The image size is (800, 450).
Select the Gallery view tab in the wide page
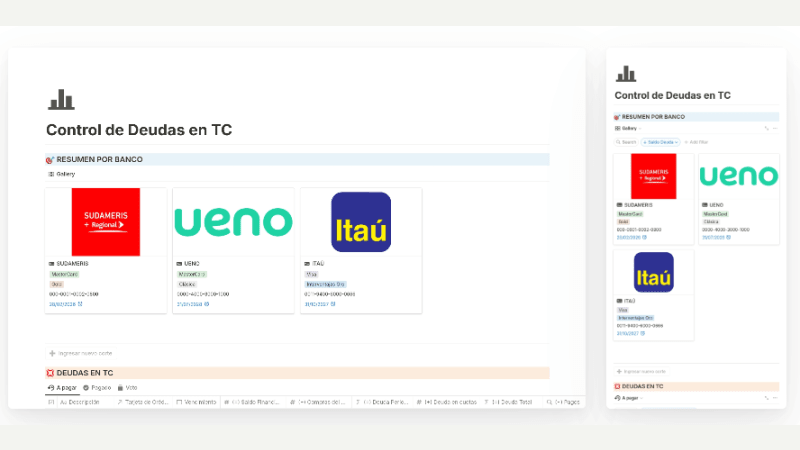(62, 174)
